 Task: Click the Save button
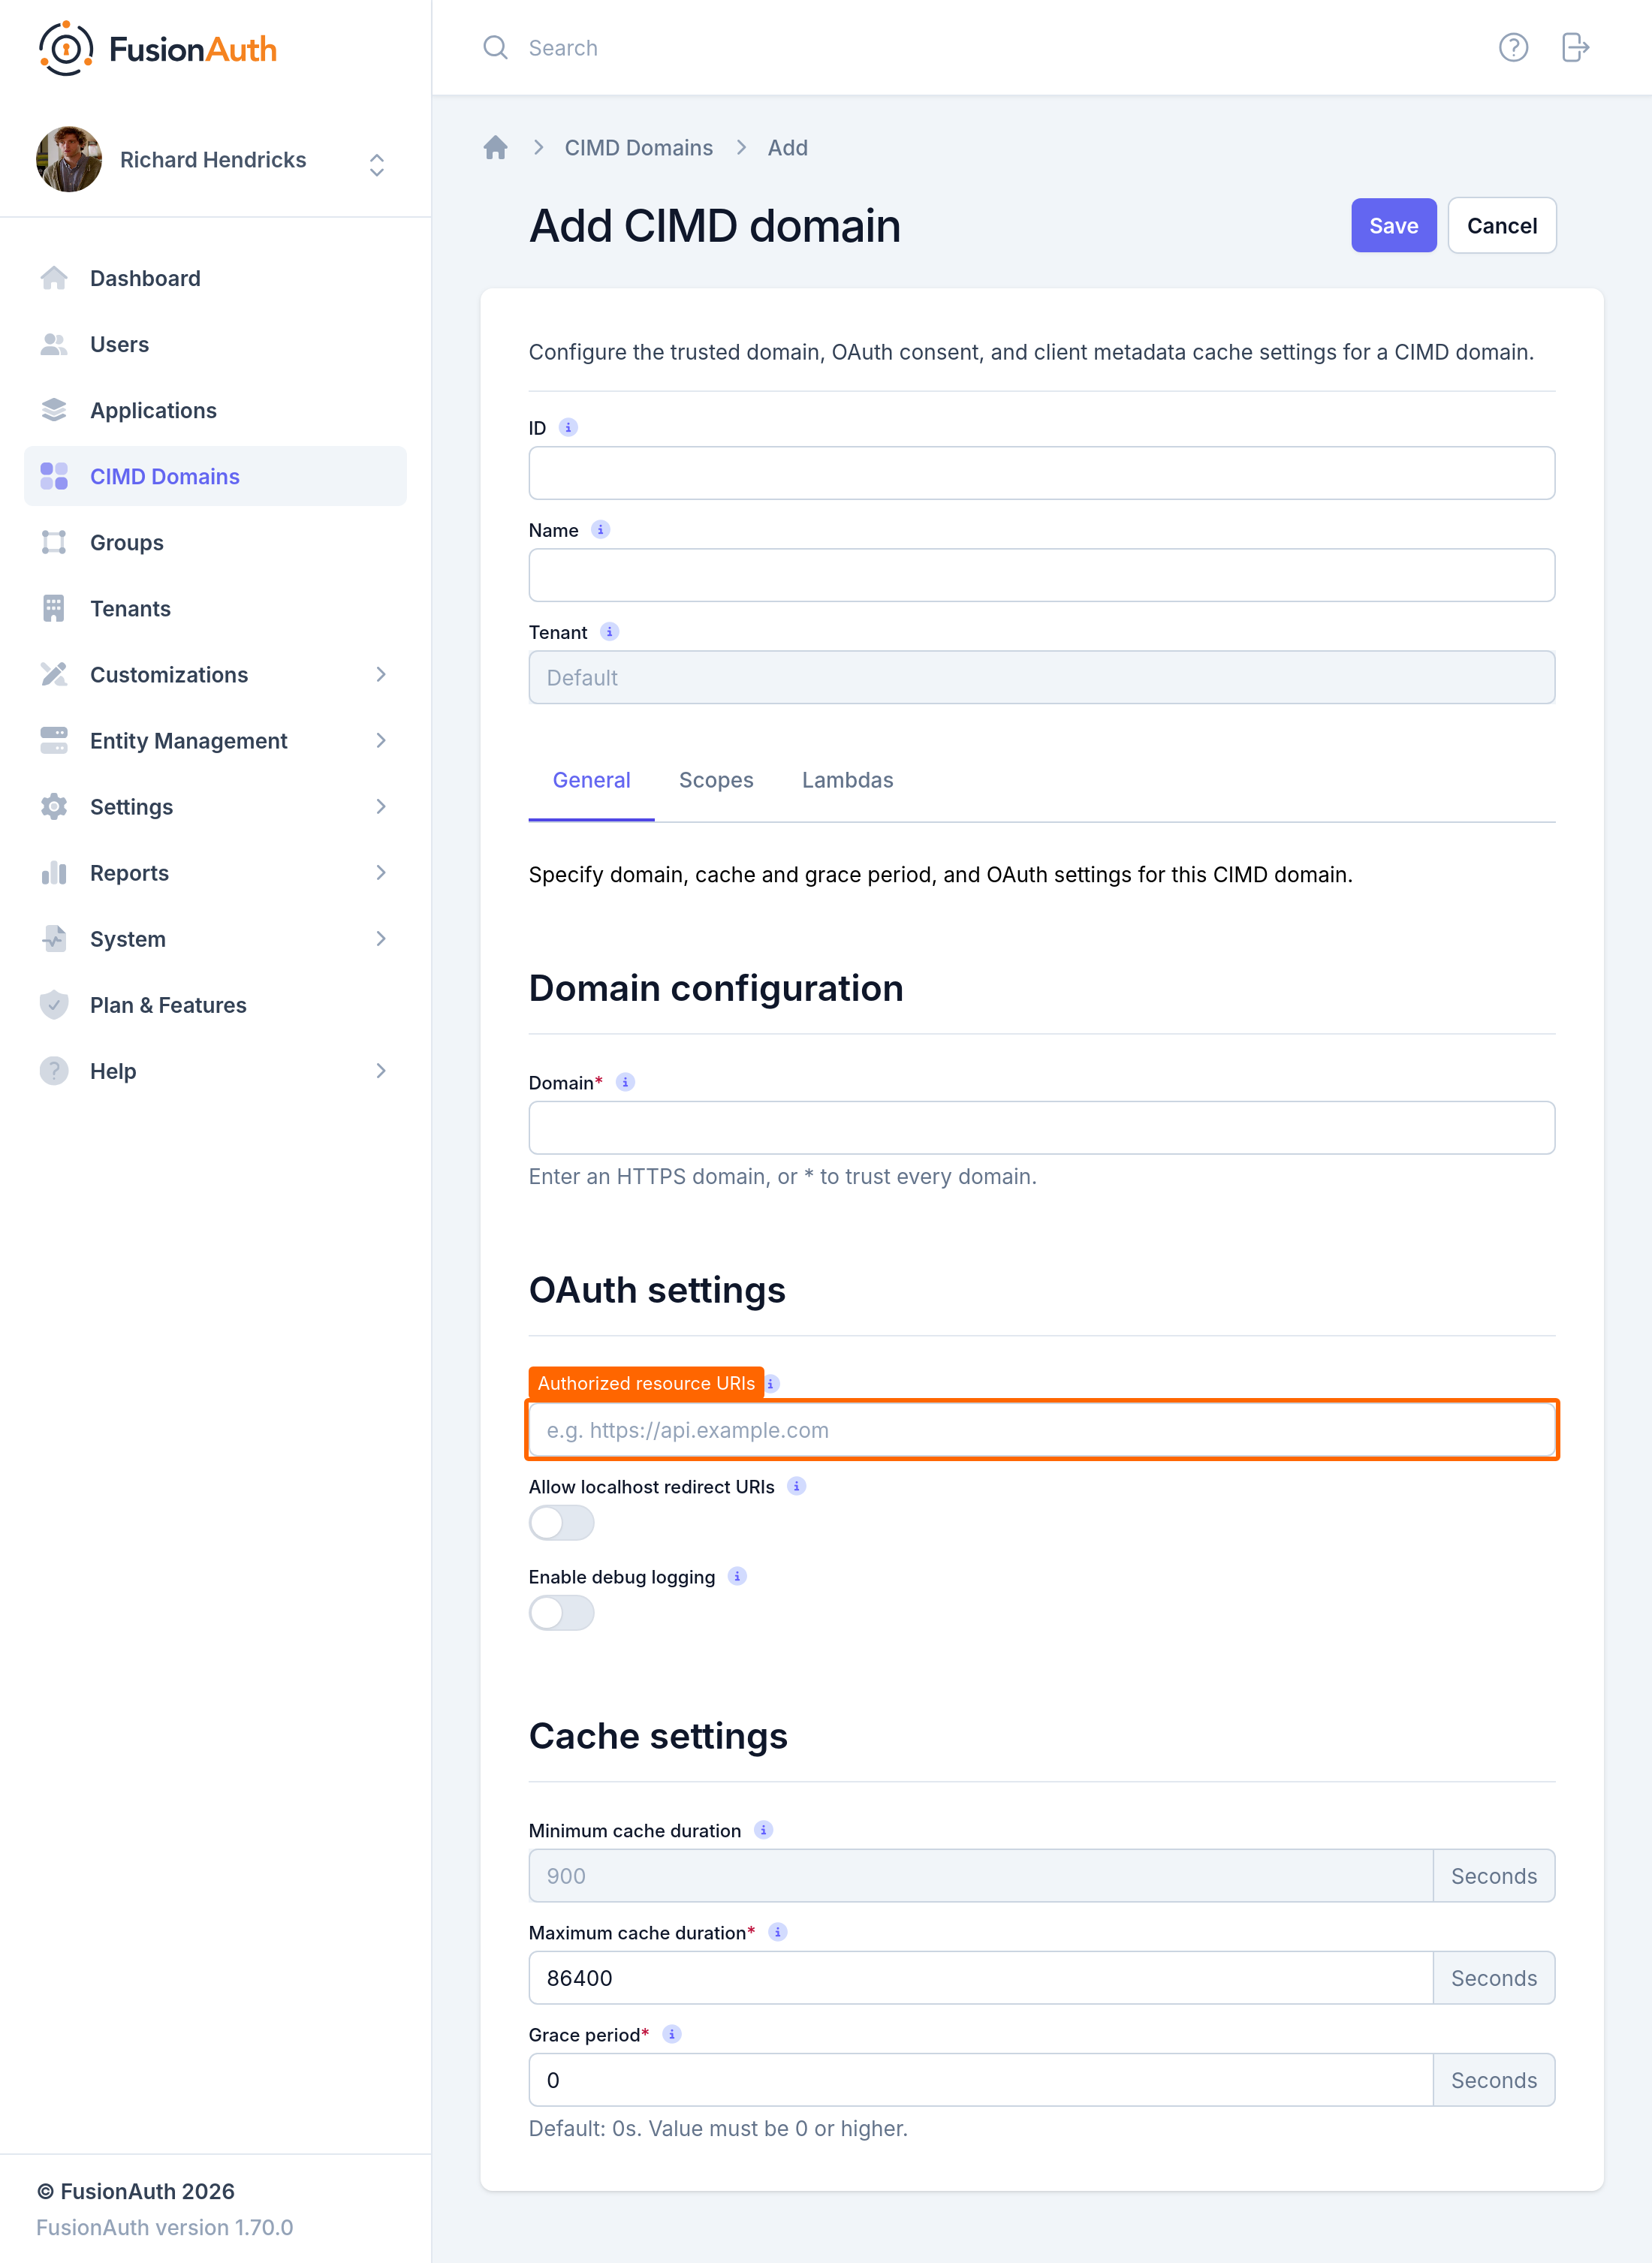(x=1393, y=226)
